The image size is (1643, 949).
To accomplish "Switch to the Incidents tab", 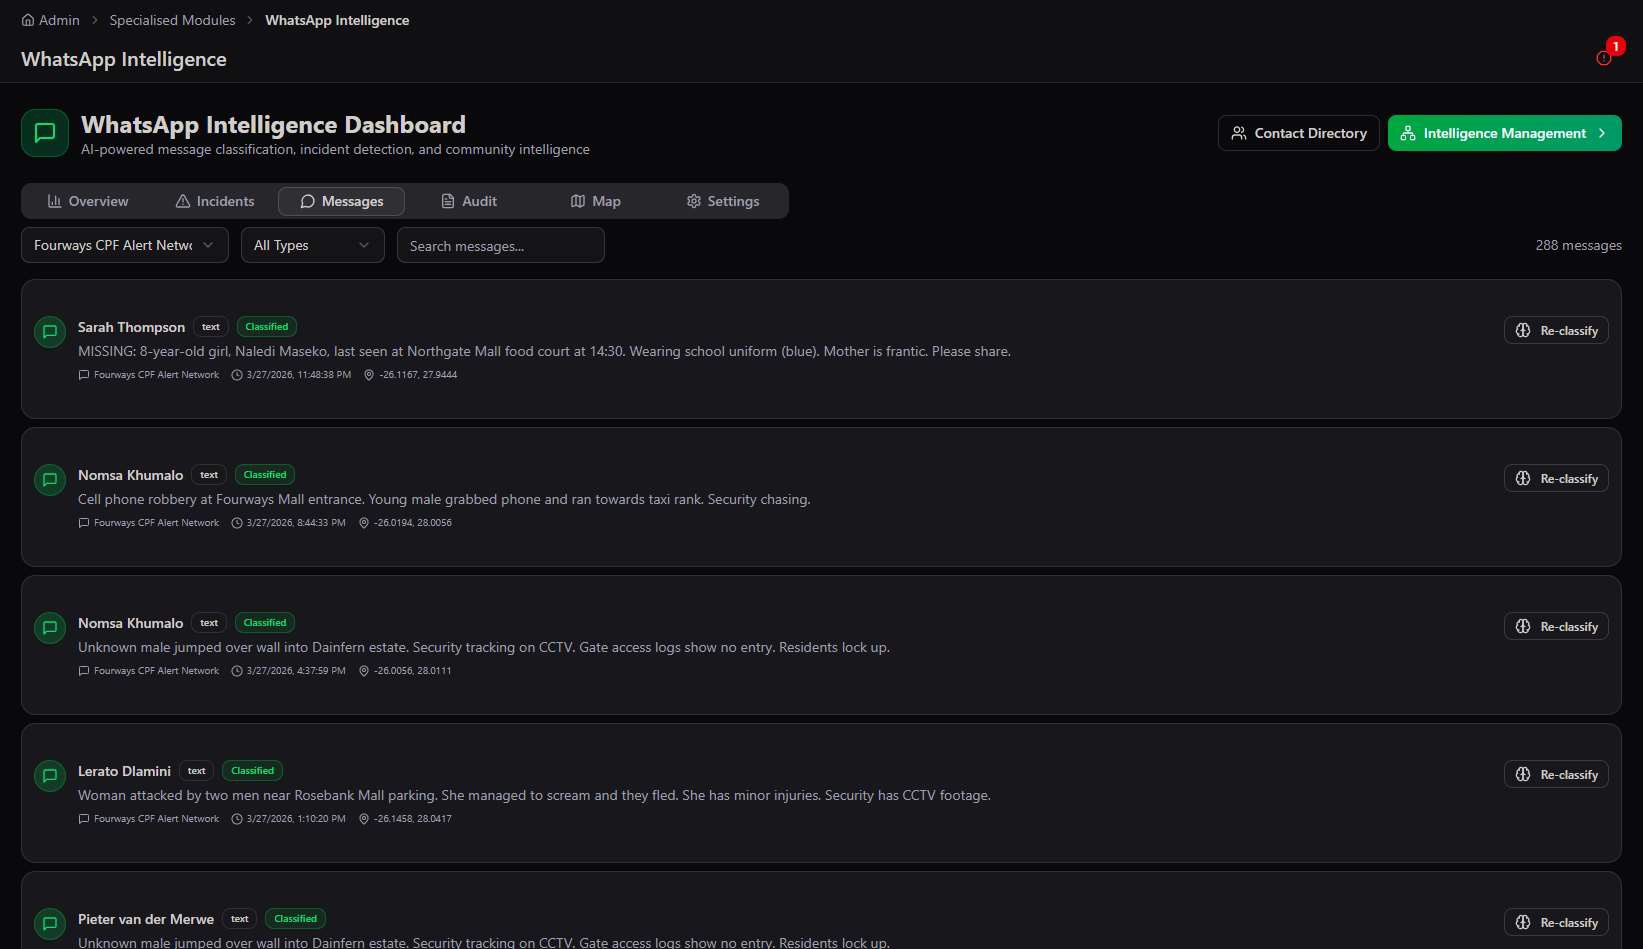I will tap(215, 201).
